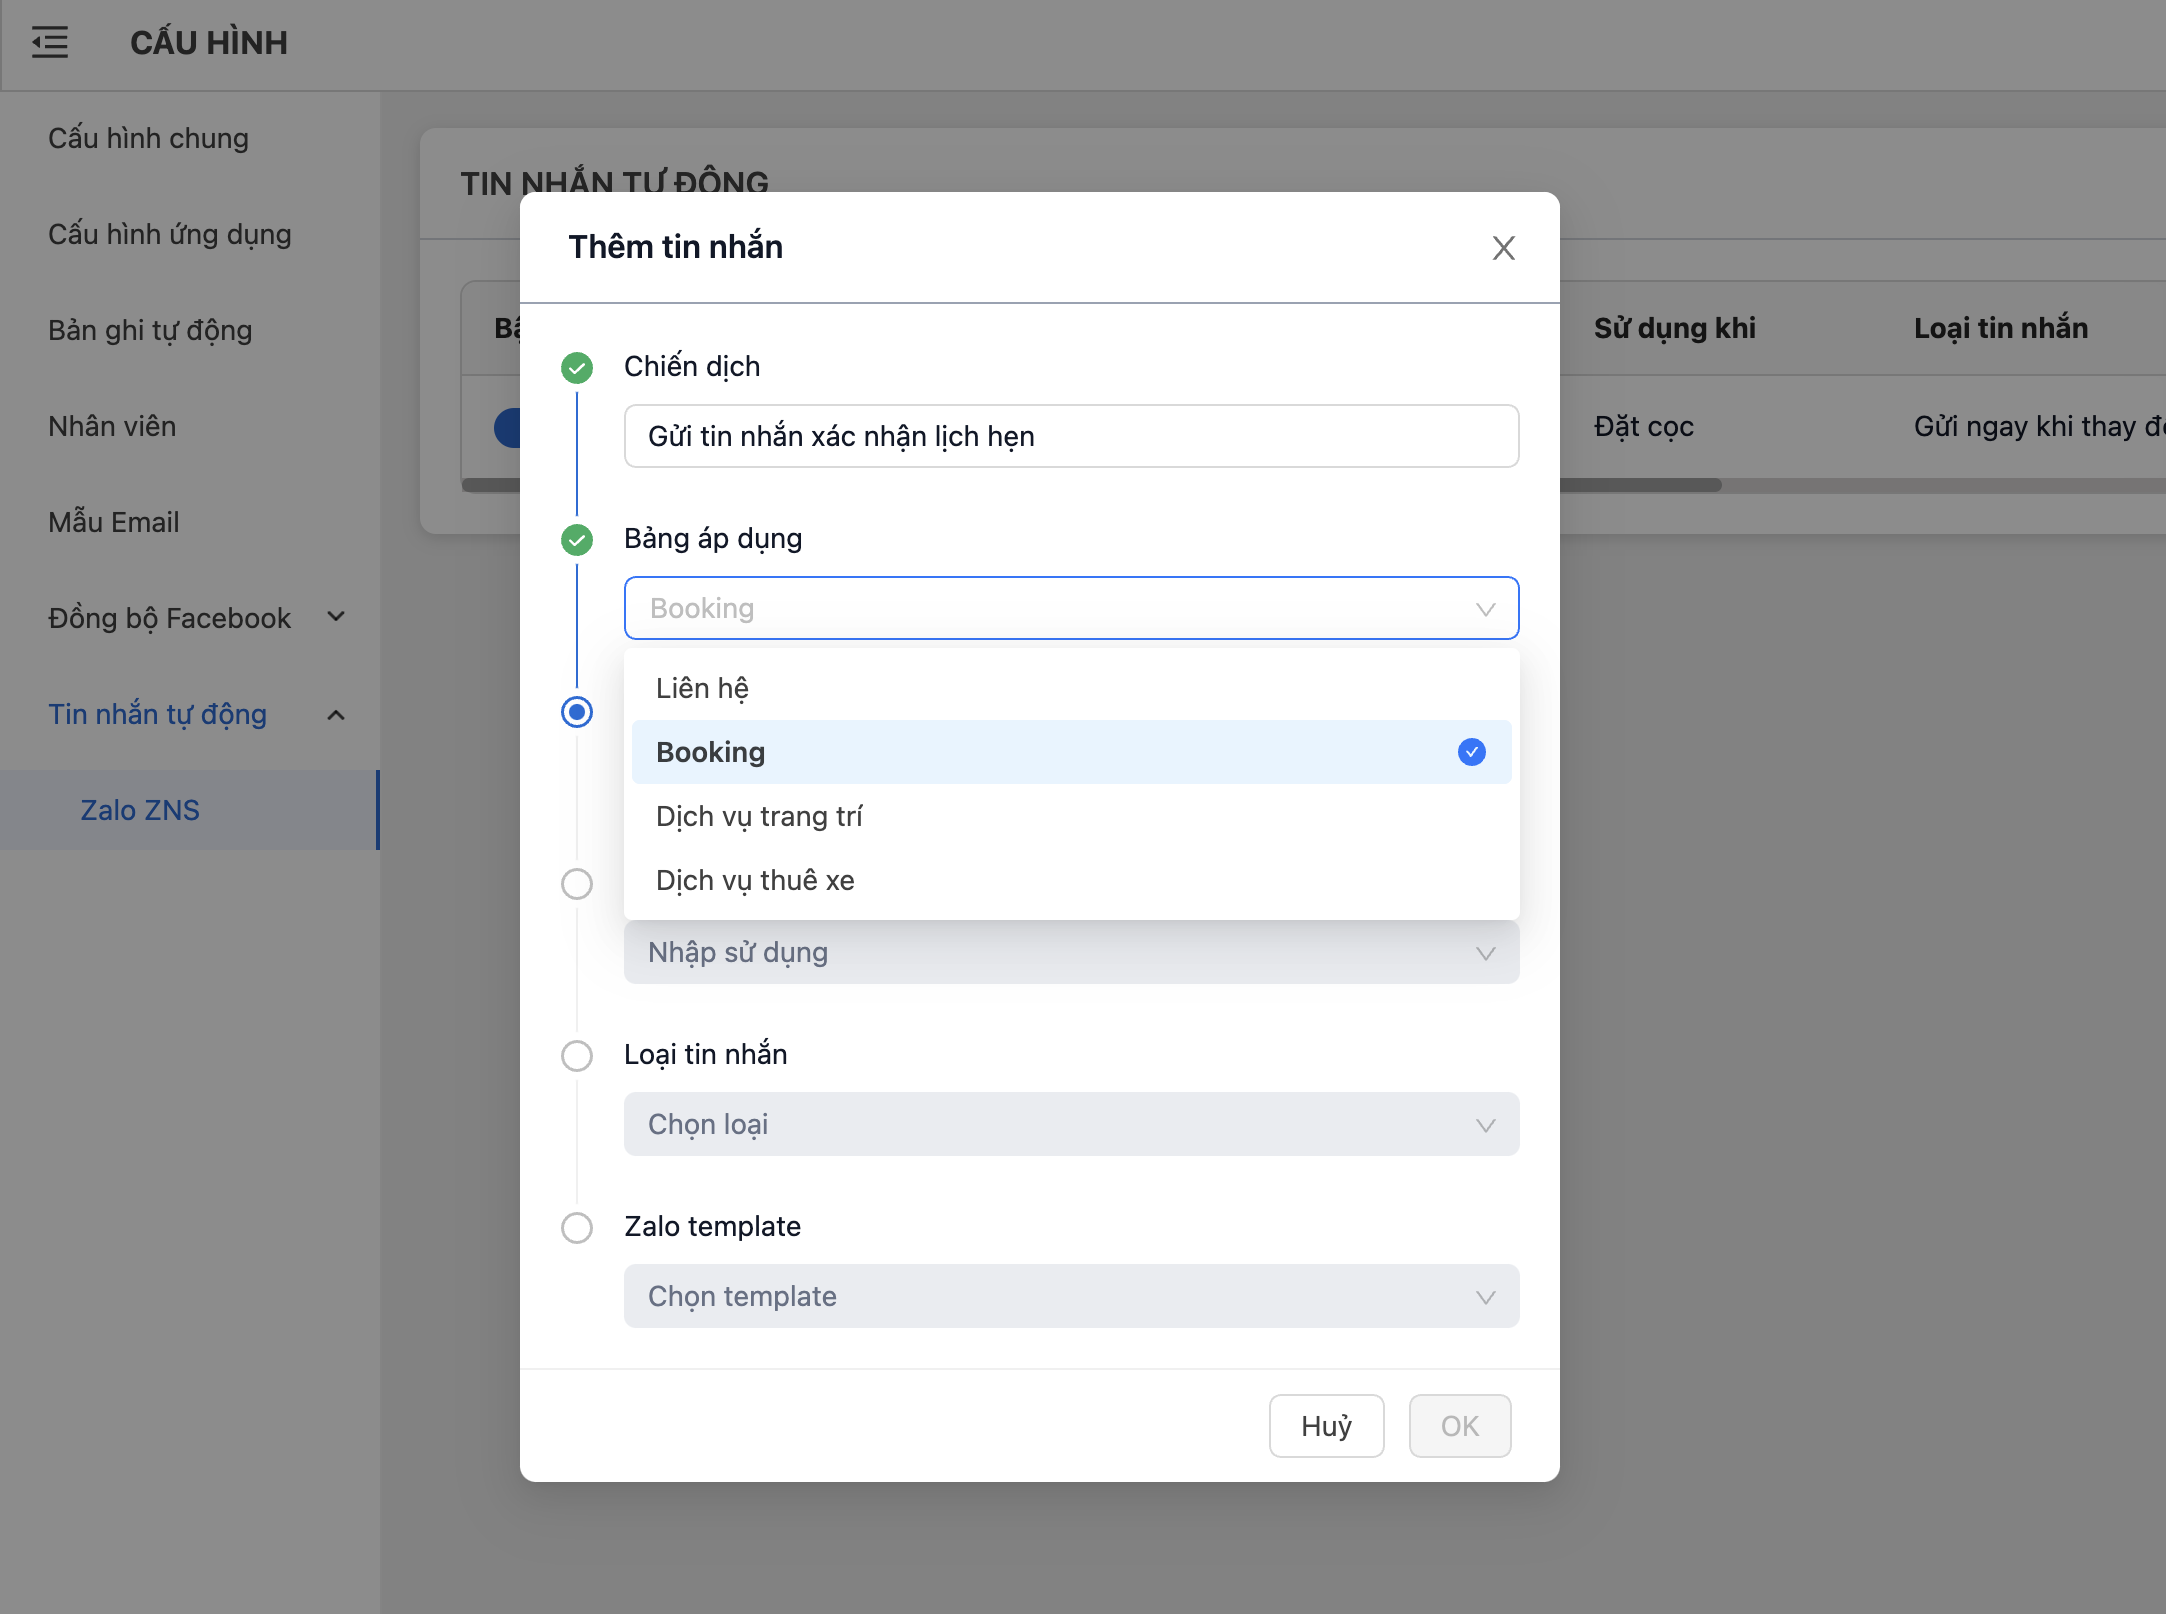Close the Thêm tin nhắn dialog
Image resolution: width=2166 pixels, height=1614 pixels.
coord(1503,248)
